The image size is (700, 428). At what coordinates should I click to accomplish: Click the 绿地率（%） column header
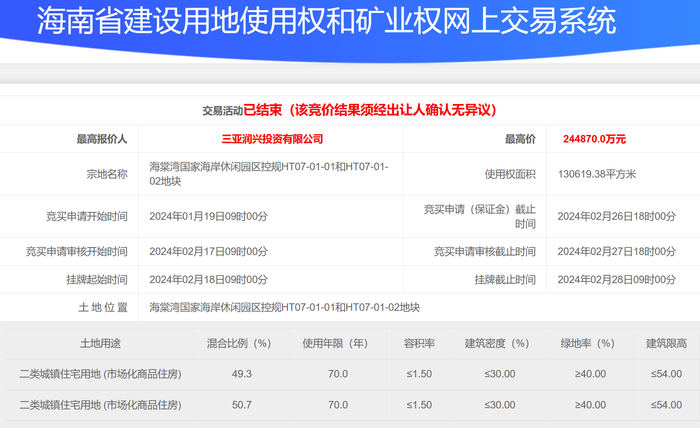[x=588, y=343]
